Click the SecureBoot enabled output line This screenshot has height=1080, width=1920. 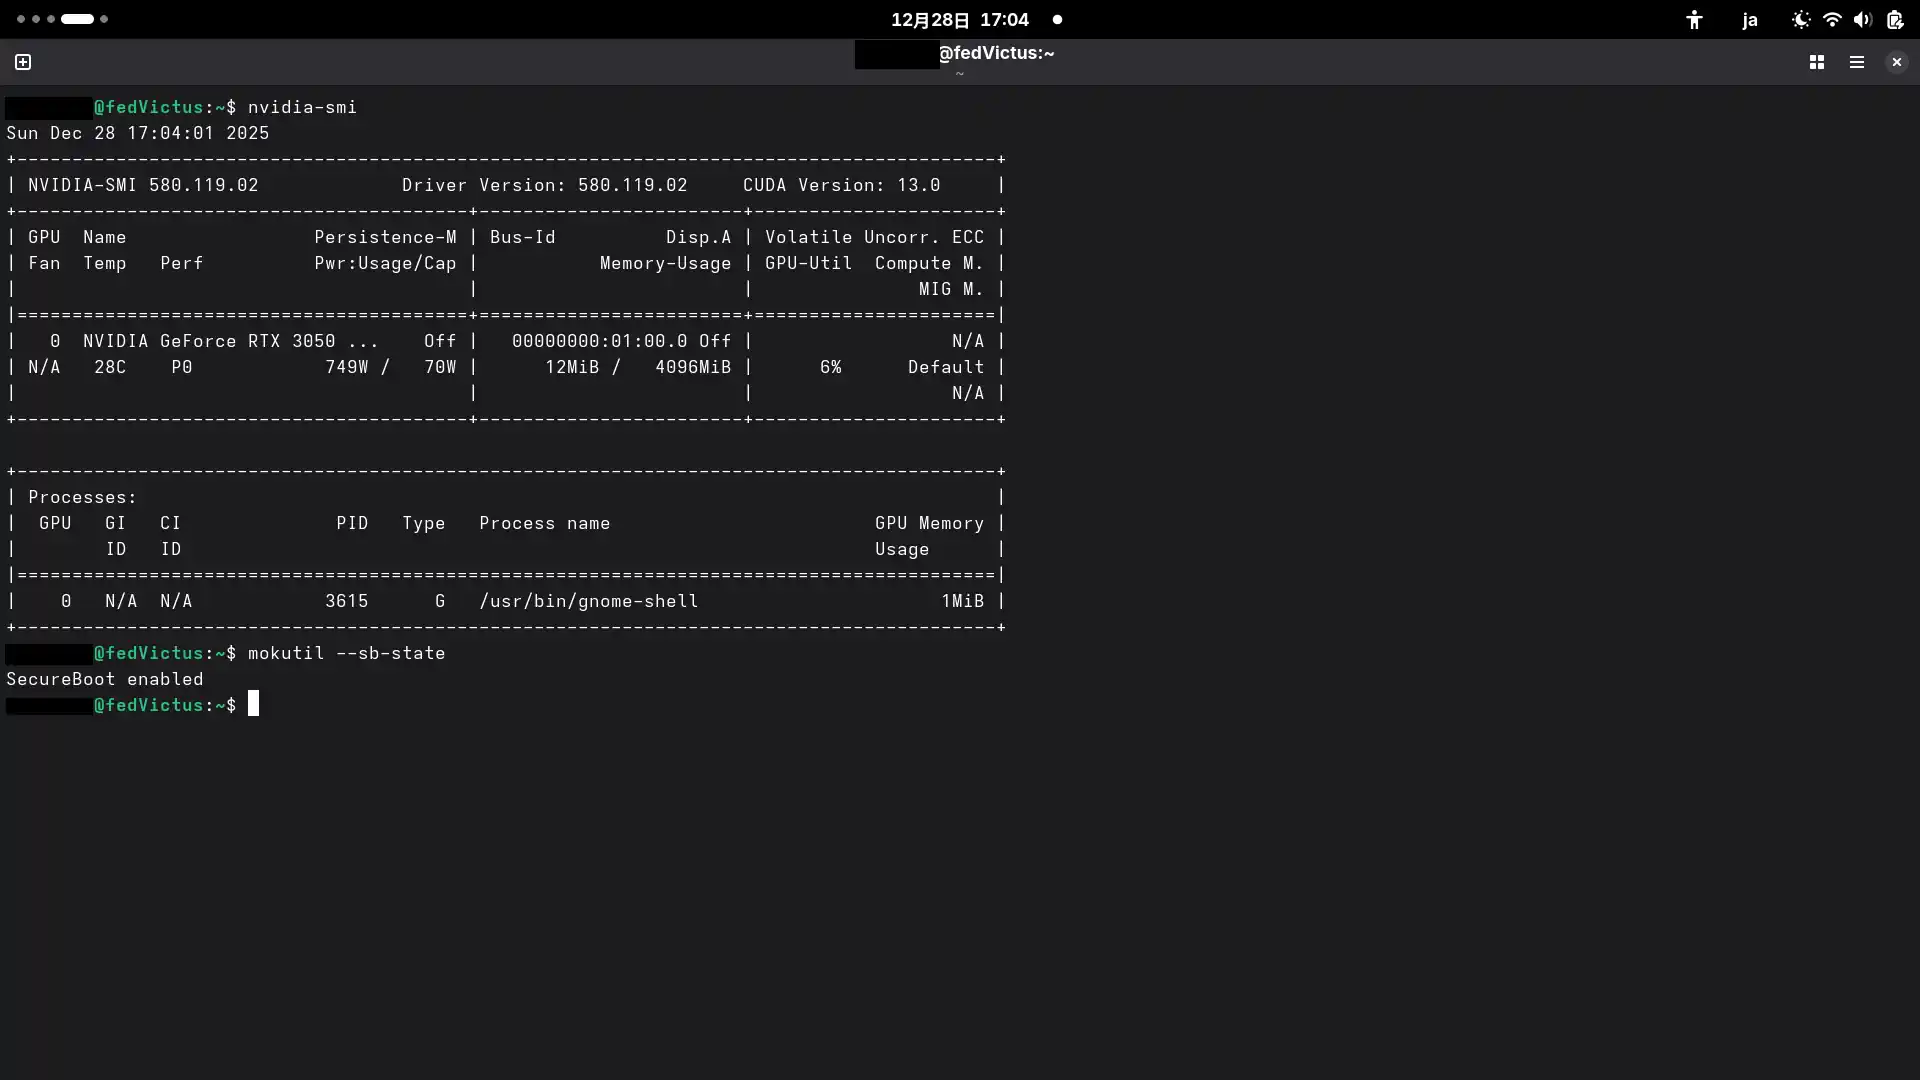[105, 679]
